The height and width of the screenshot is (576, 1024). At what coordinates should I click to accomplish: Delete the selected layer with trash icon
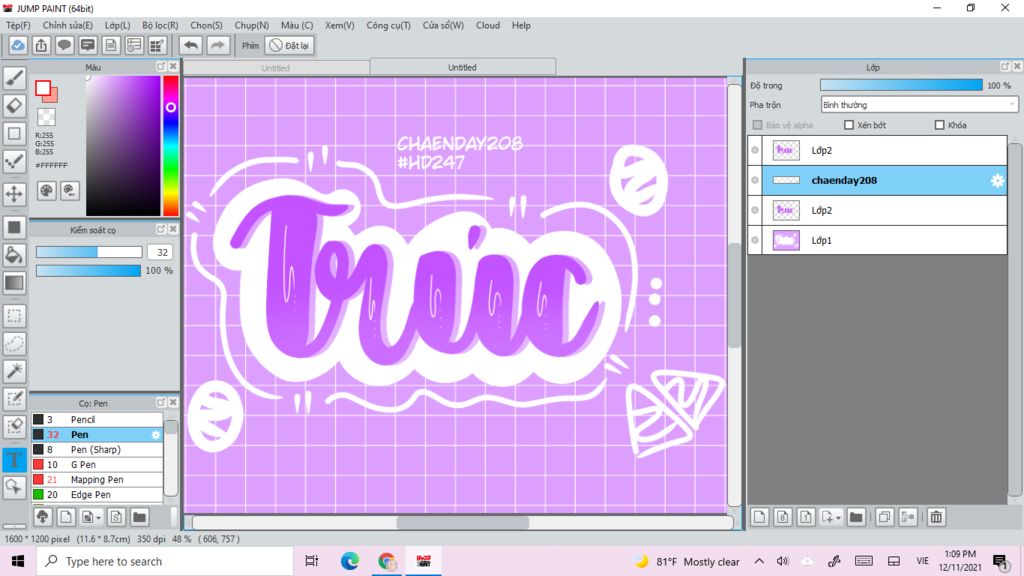(x=936, y=517)
